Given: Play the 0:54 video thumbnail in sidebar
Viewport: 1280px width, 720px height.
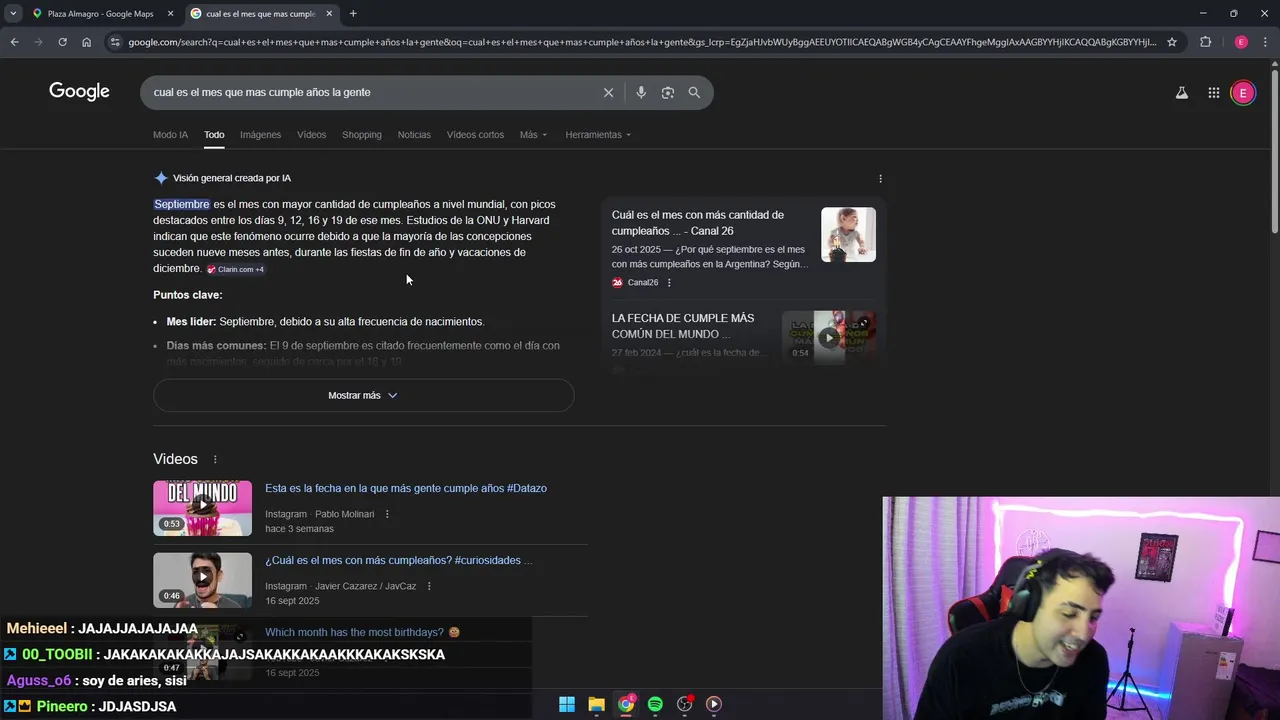Looking at the screenshot, I should tap(829, 338).
